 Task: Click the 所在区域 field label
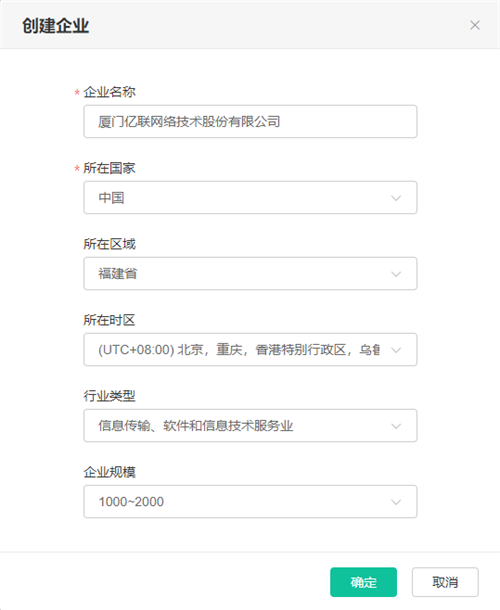(109, 244)
